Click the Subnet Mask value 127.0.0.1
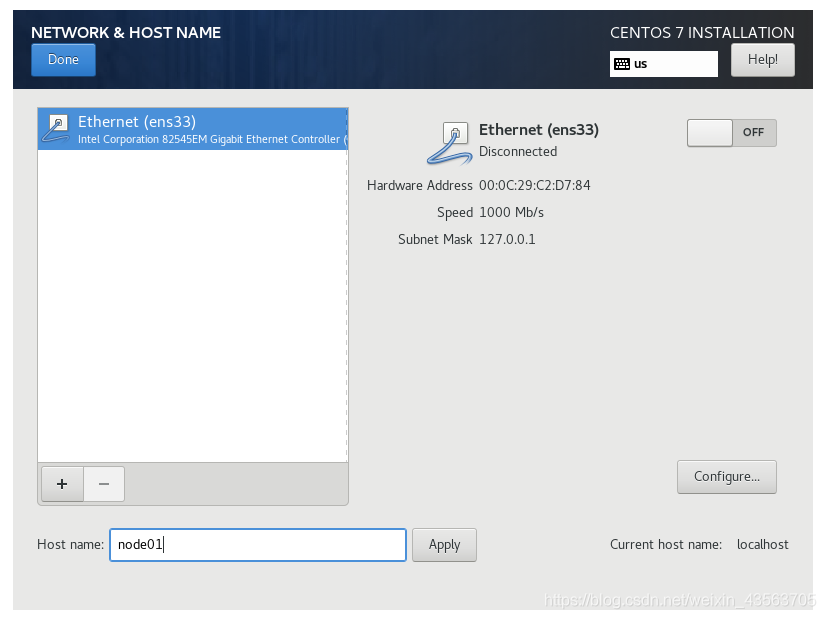826x619 pixels. click(507, 239)
